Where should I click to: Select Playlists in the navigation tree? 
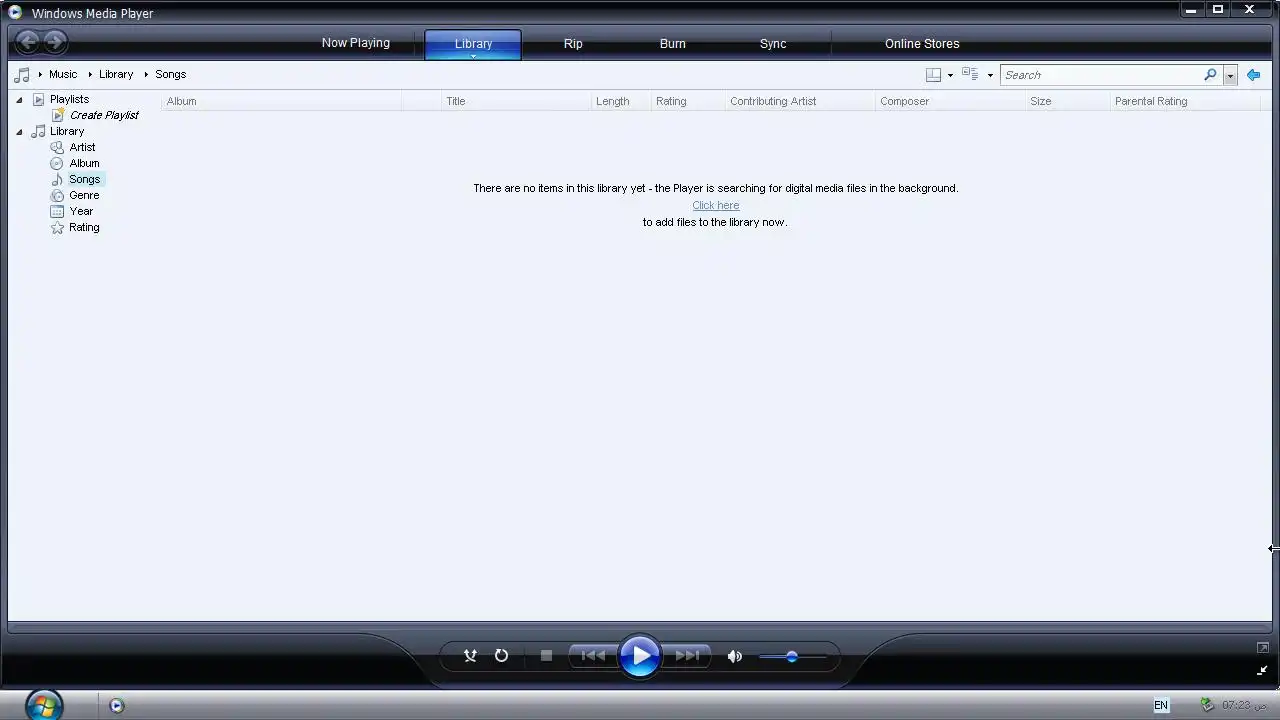69,99
